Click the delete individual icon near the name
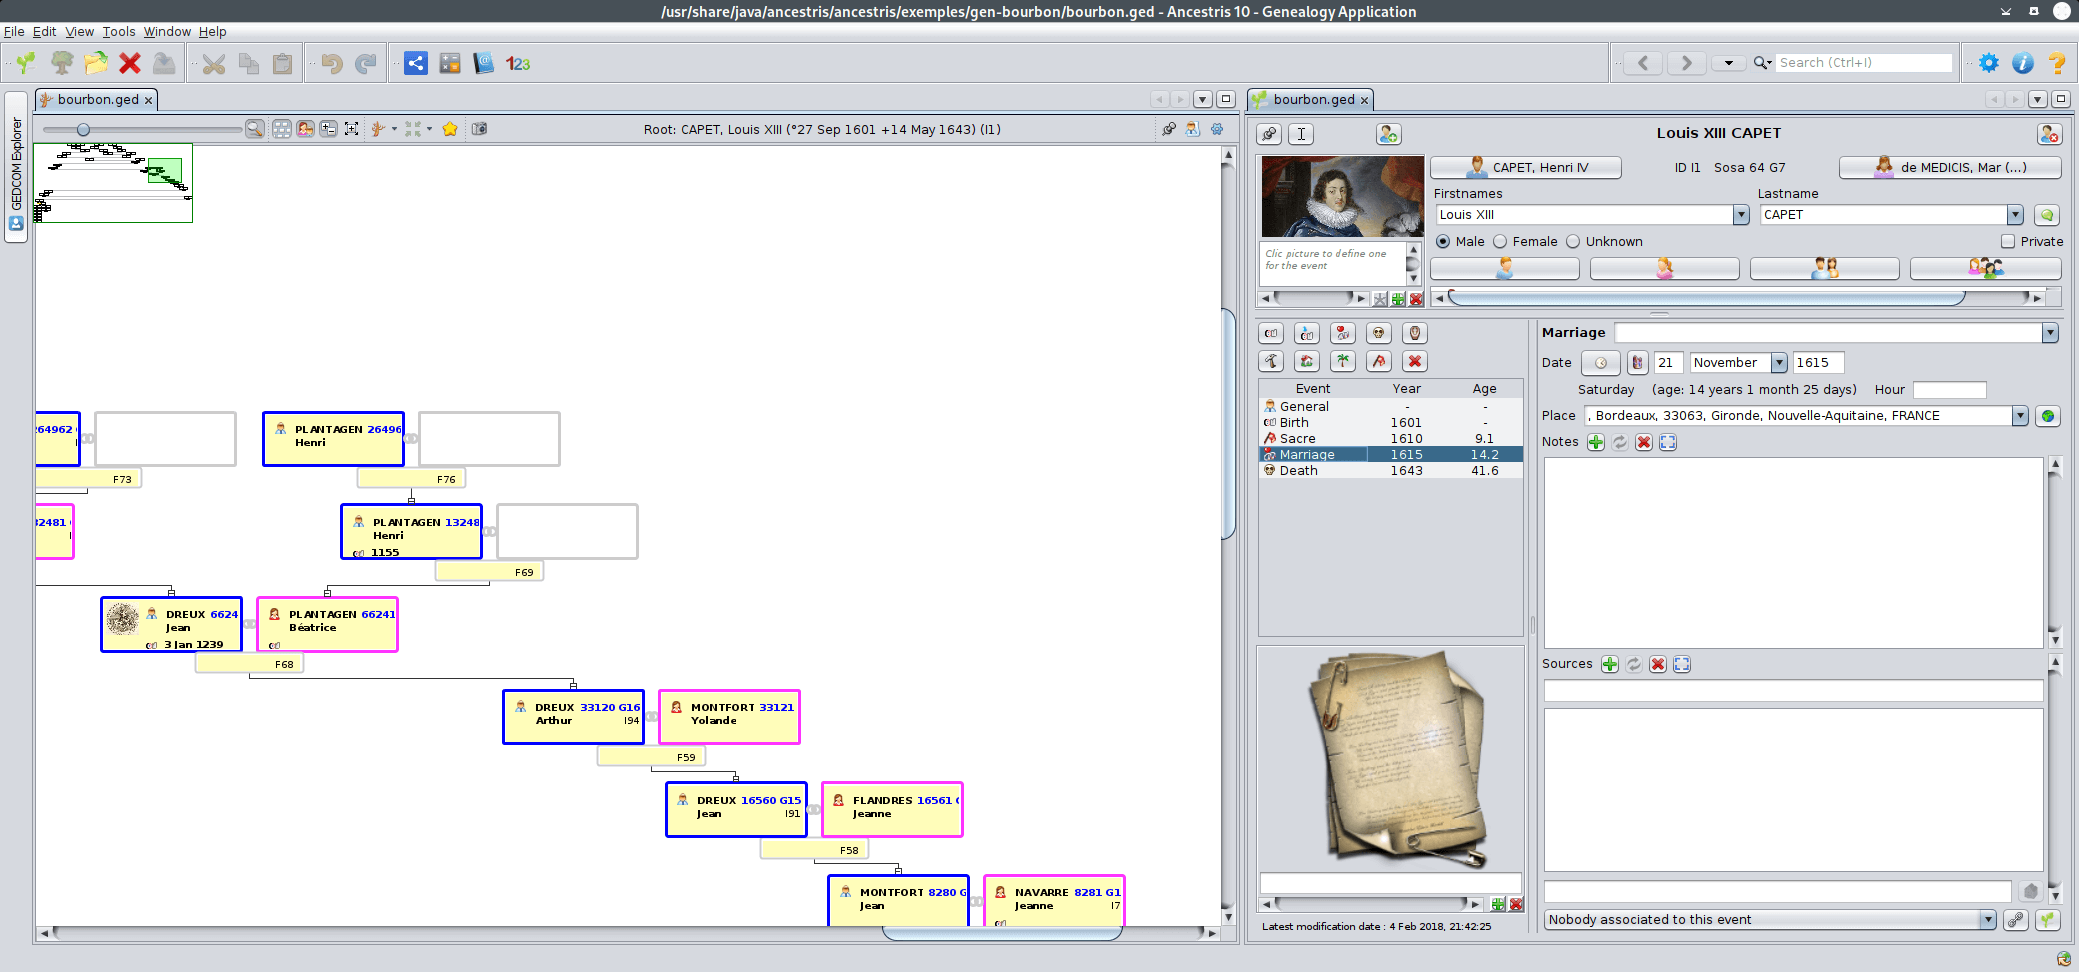Image resolution: width=2079 pixels, height=972 pixels. point(2049,134)
